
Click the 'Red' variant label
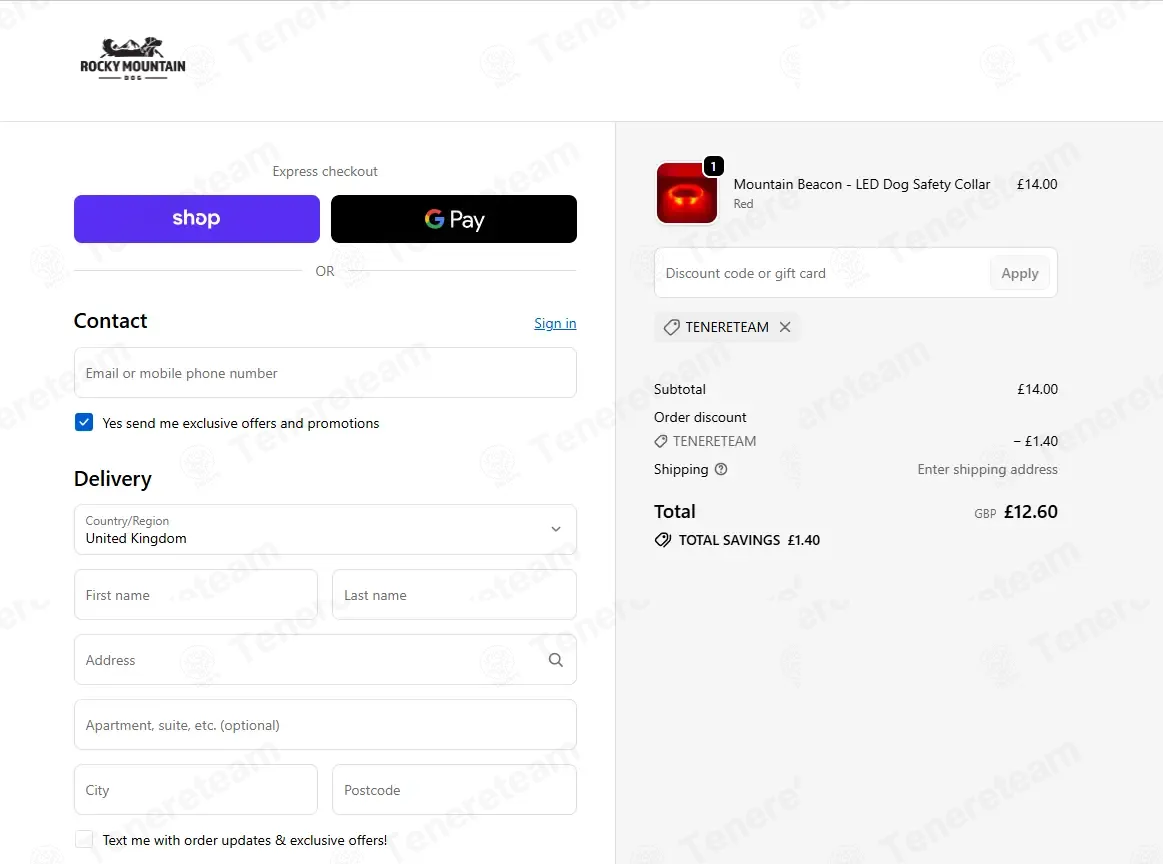pos(743,204)
